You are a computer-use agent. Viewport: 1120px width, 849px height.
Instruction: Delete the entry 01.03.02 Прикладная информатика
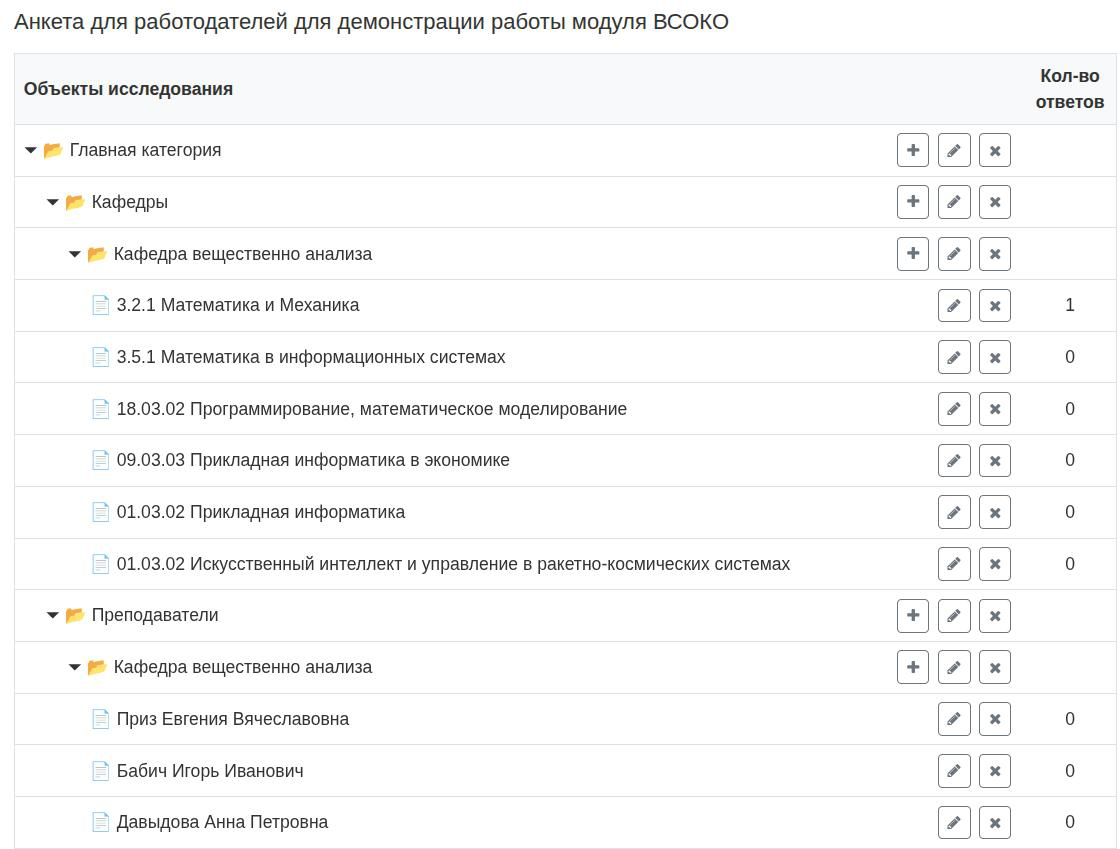pyautogui.click(x=994, y=511)
